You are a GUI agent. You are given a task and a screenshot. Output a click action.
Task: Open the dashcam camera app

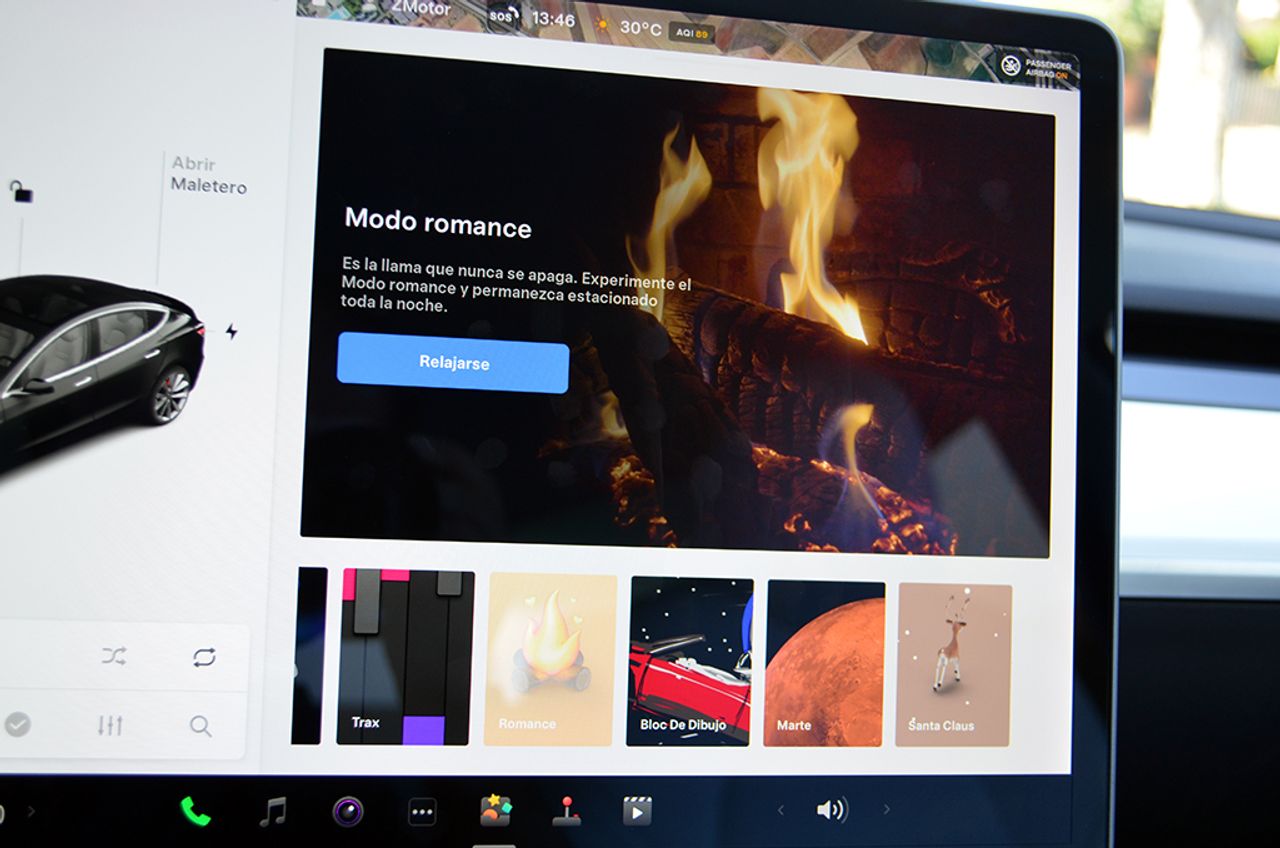click(x=347, y=811)
